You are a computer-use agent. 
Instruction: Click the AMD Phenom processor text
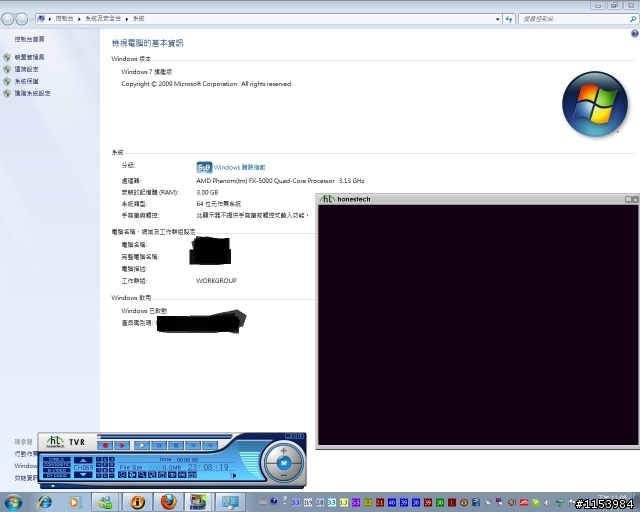point(280,180)
